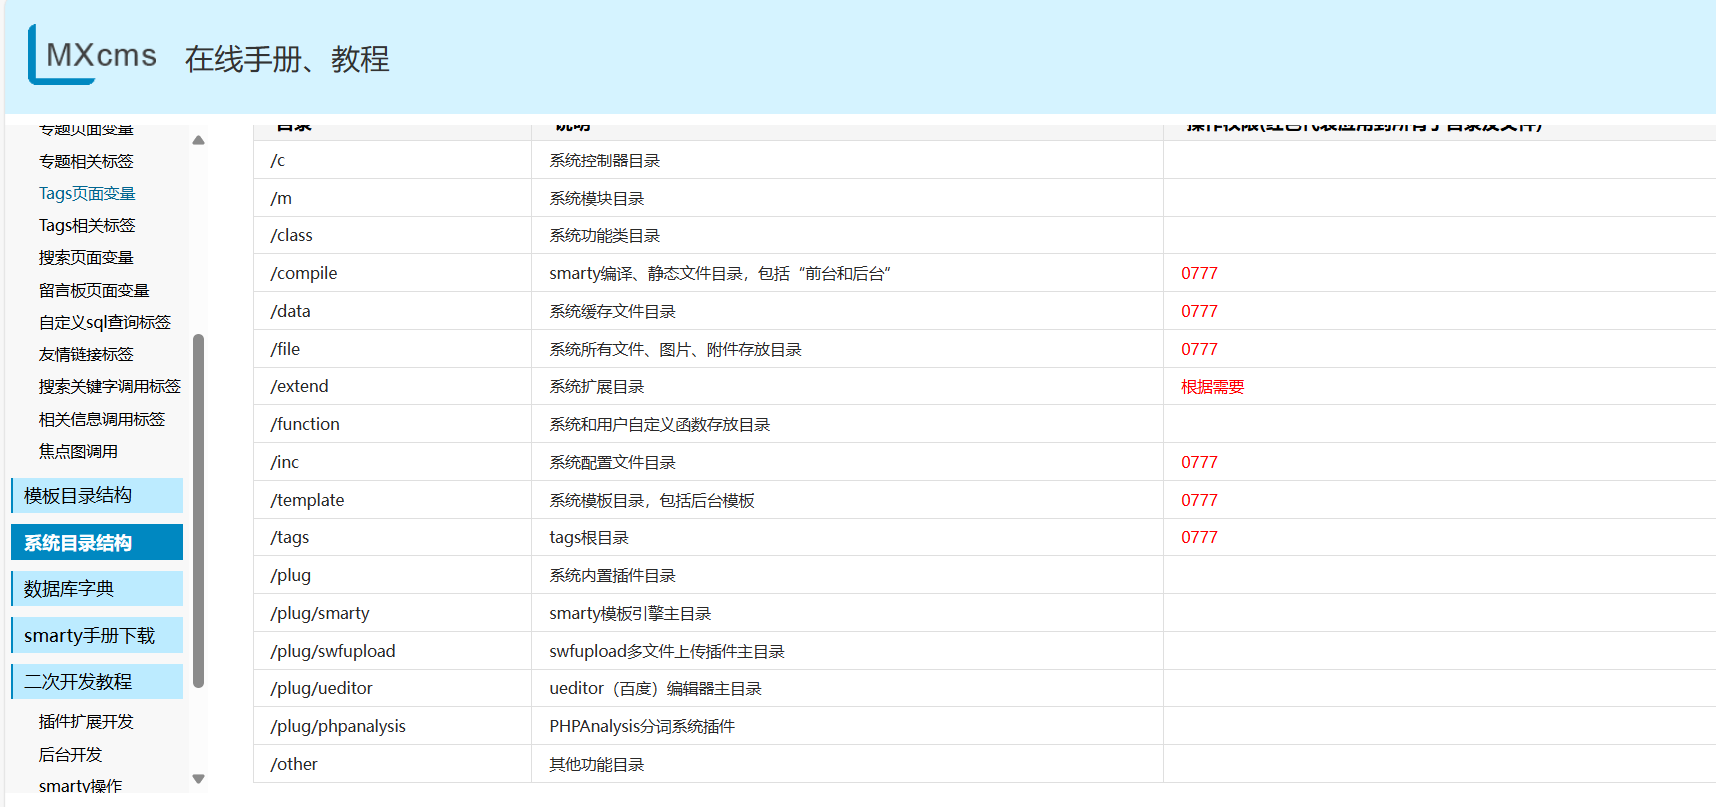Open the Tags页面变量 link
The image size is (1716, 807).
point(87,193)
